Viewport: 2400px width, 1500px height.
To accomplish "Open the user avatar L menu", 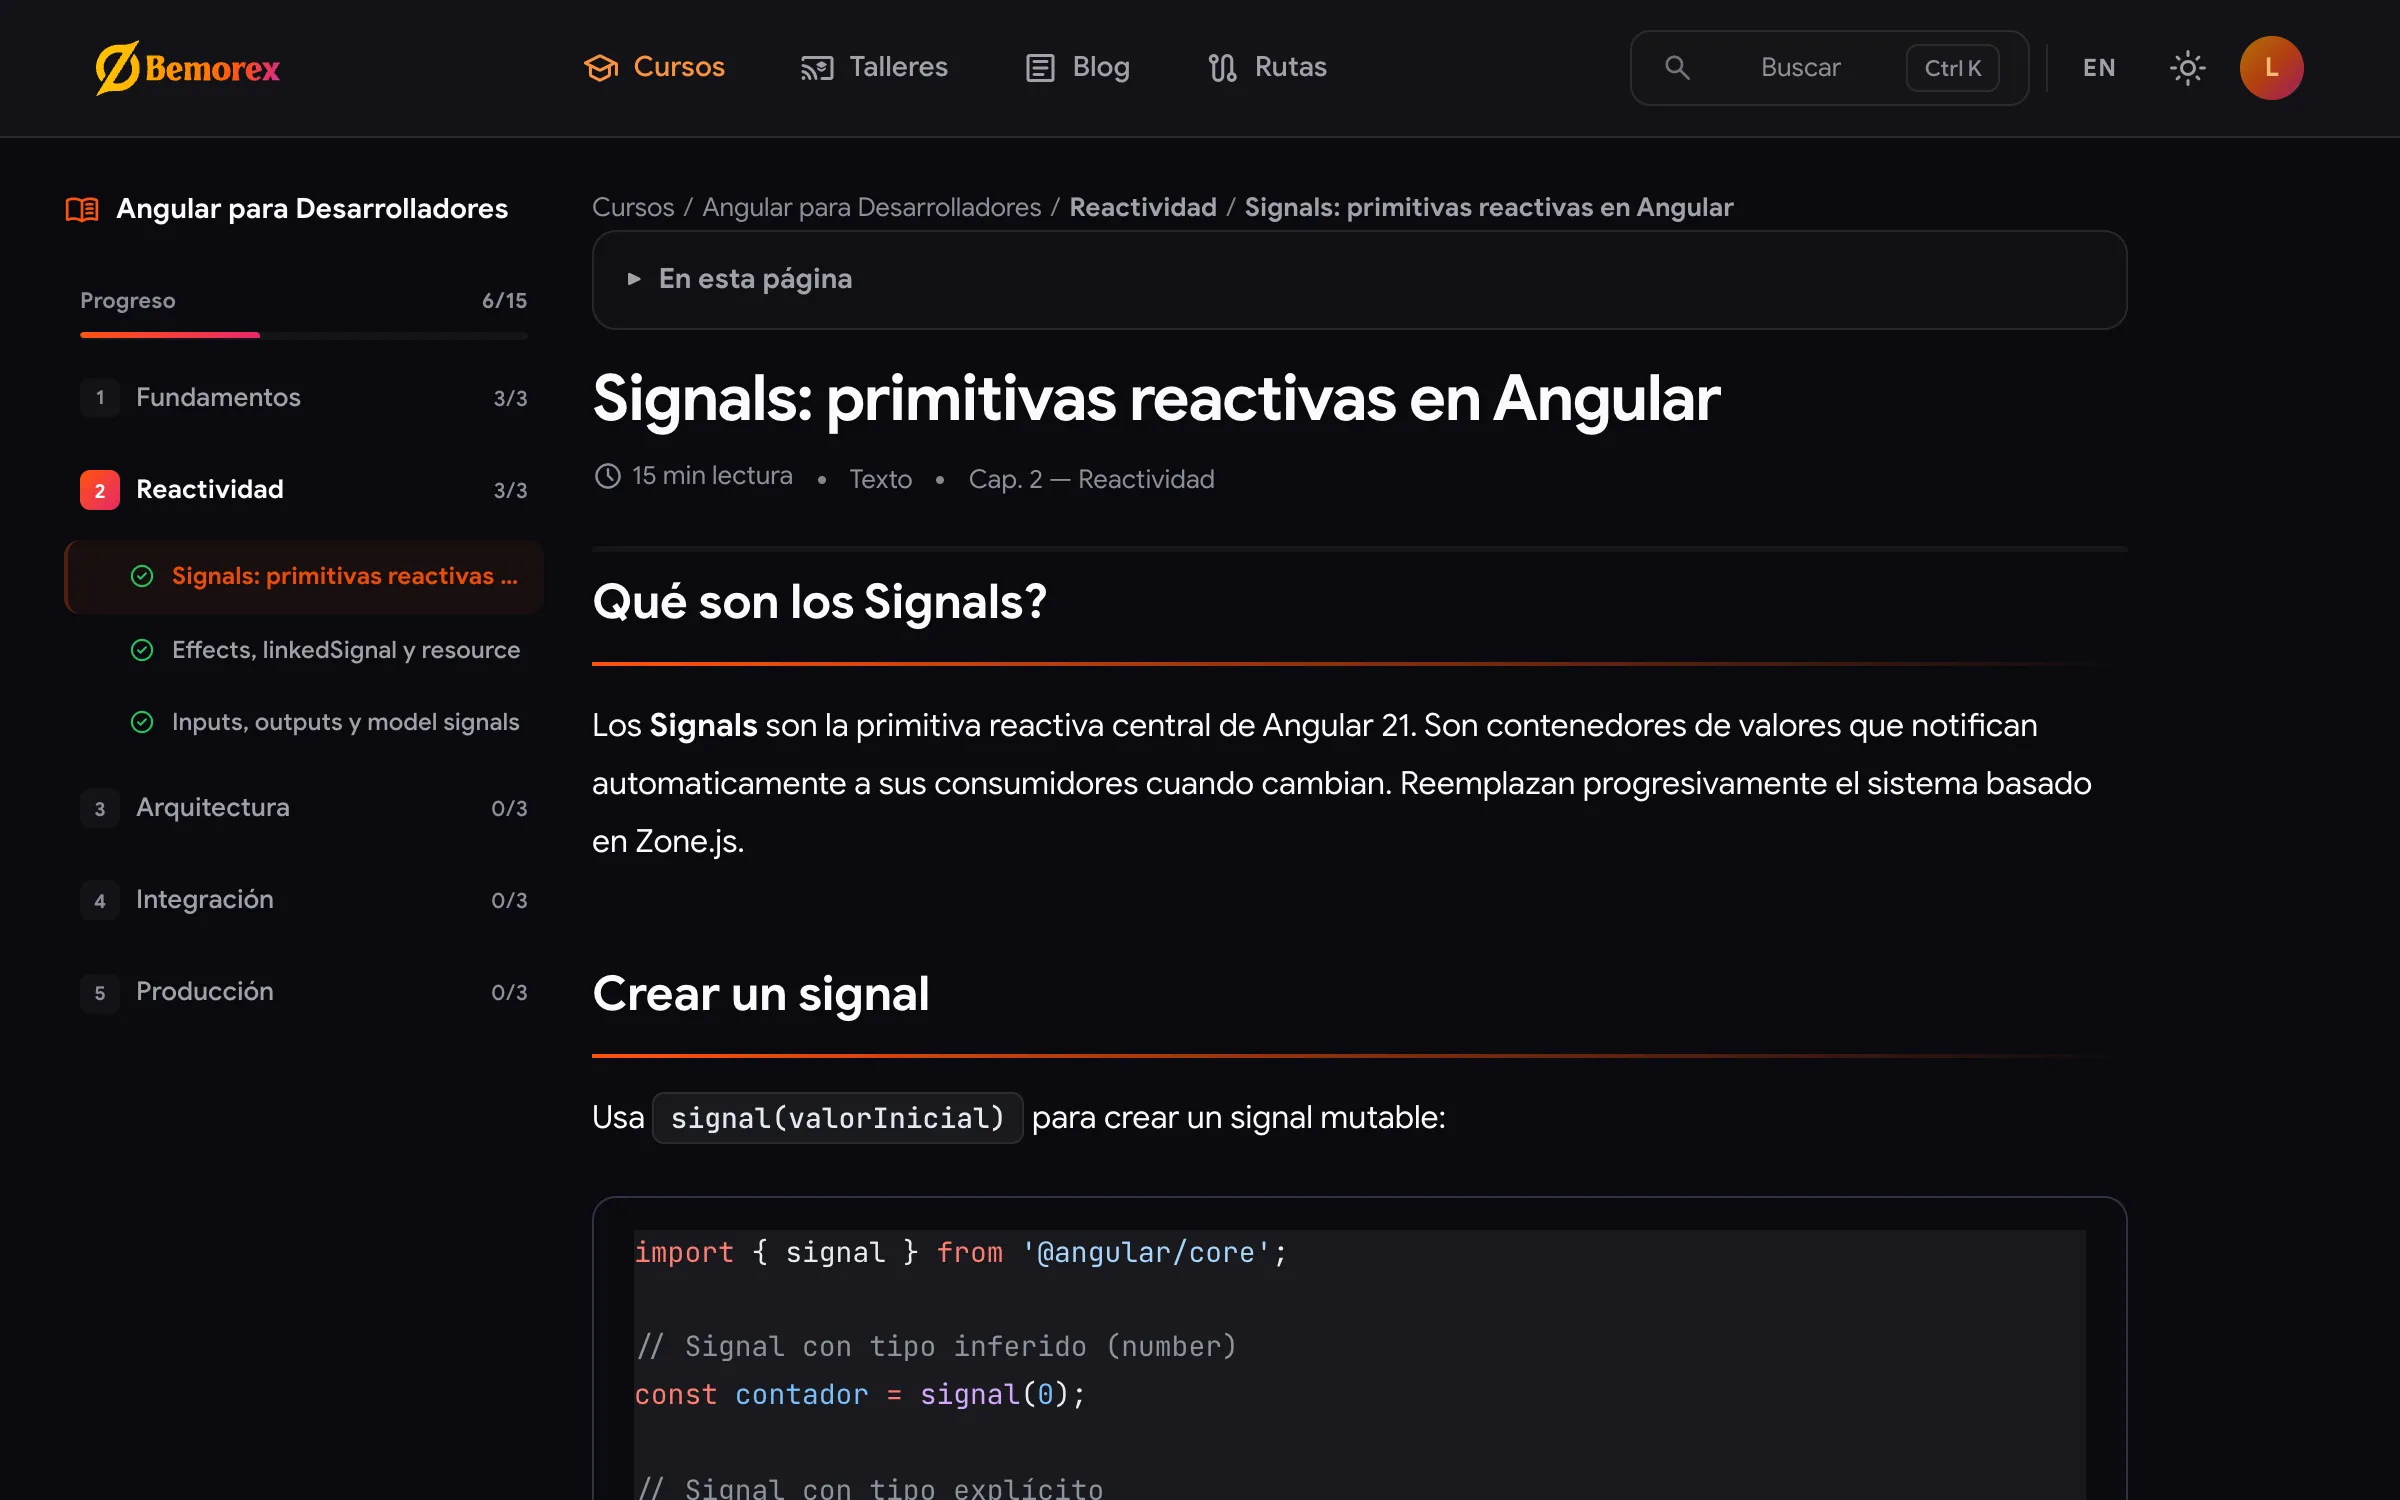I will [x=2271, y=68].
